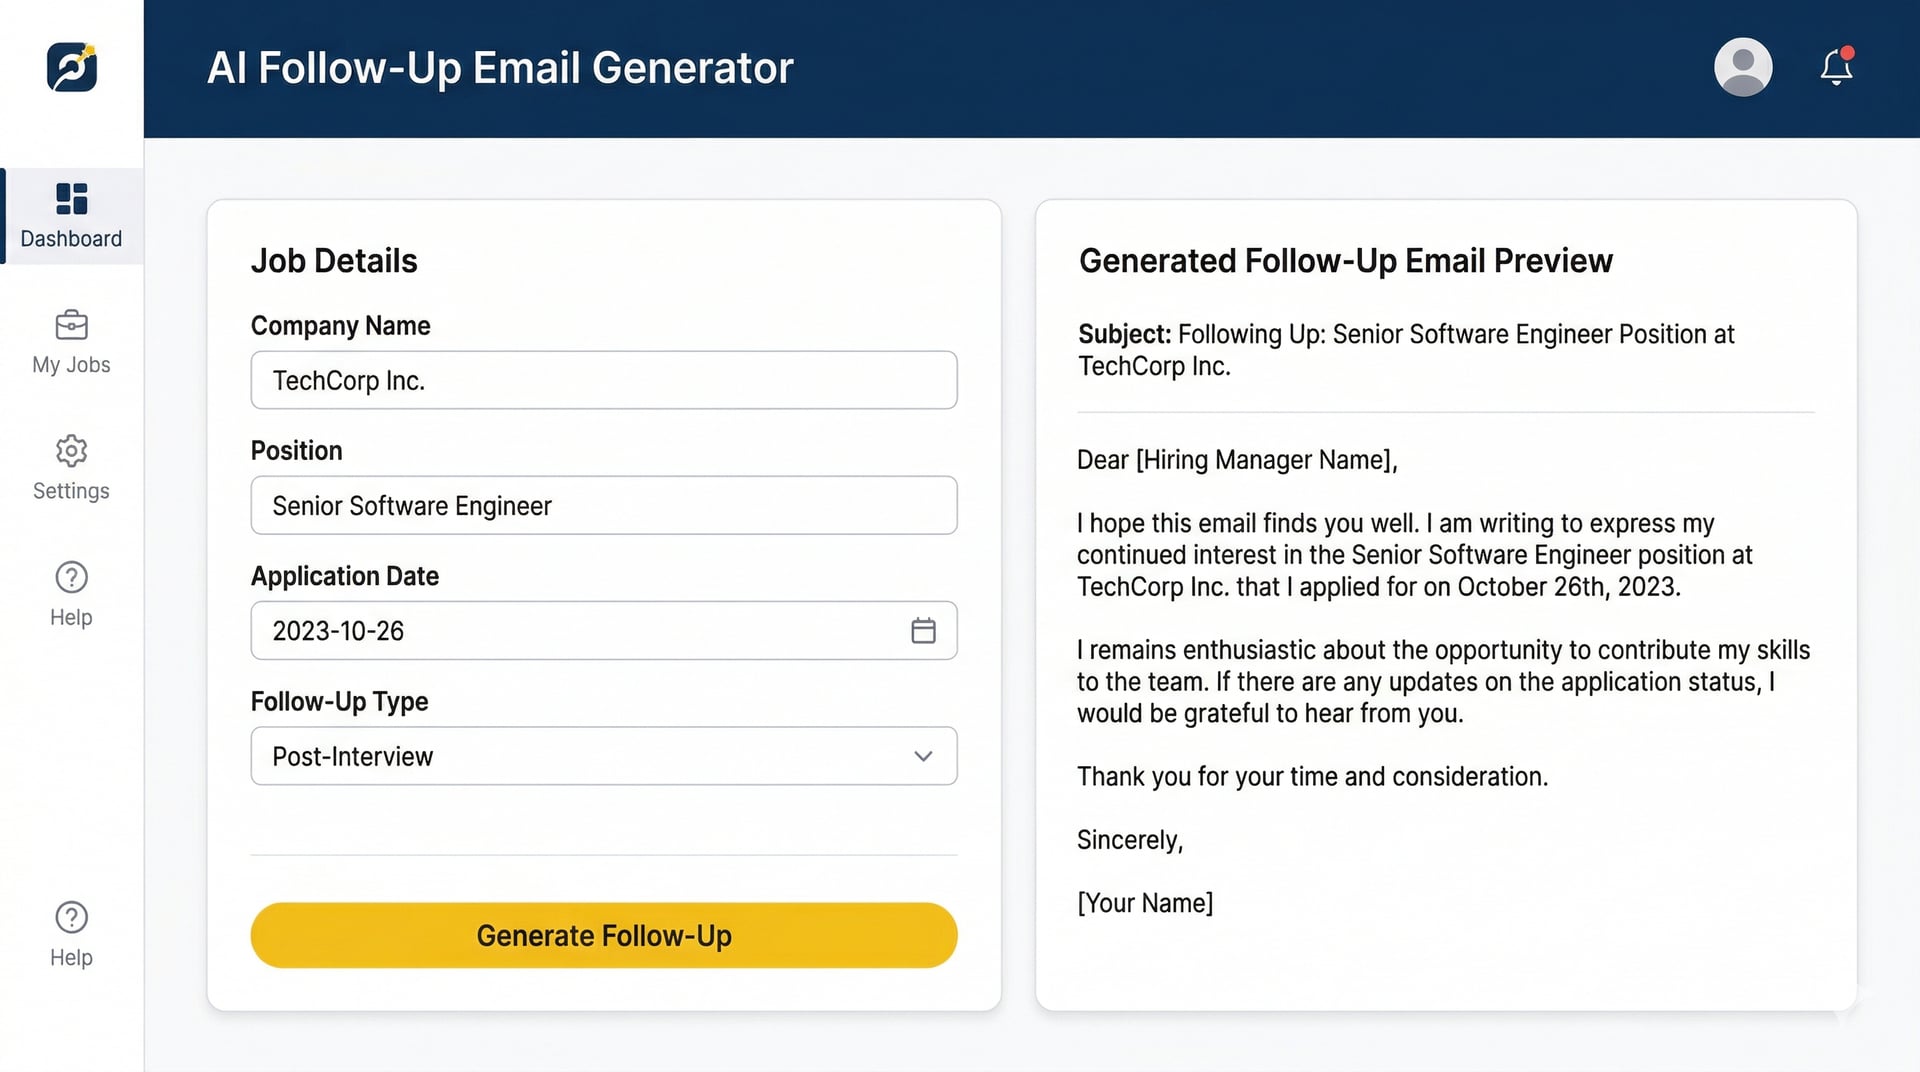Click the bottom Help icon in sidebar
This screenshot has height=1072, width=1920.
tap(71, 916)
